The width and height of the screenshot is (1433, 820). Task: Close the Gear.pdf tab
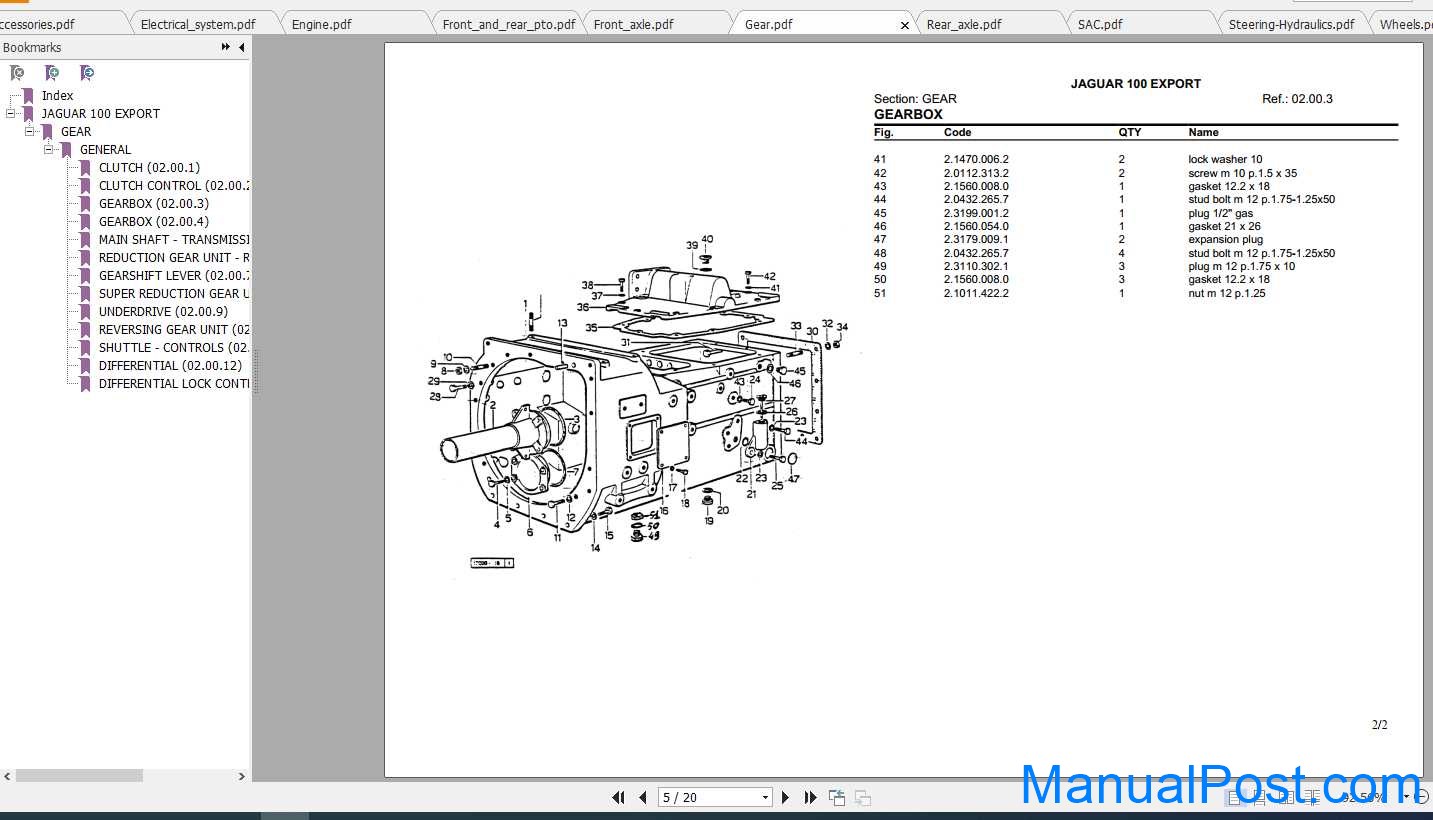[x=905, y=25]
